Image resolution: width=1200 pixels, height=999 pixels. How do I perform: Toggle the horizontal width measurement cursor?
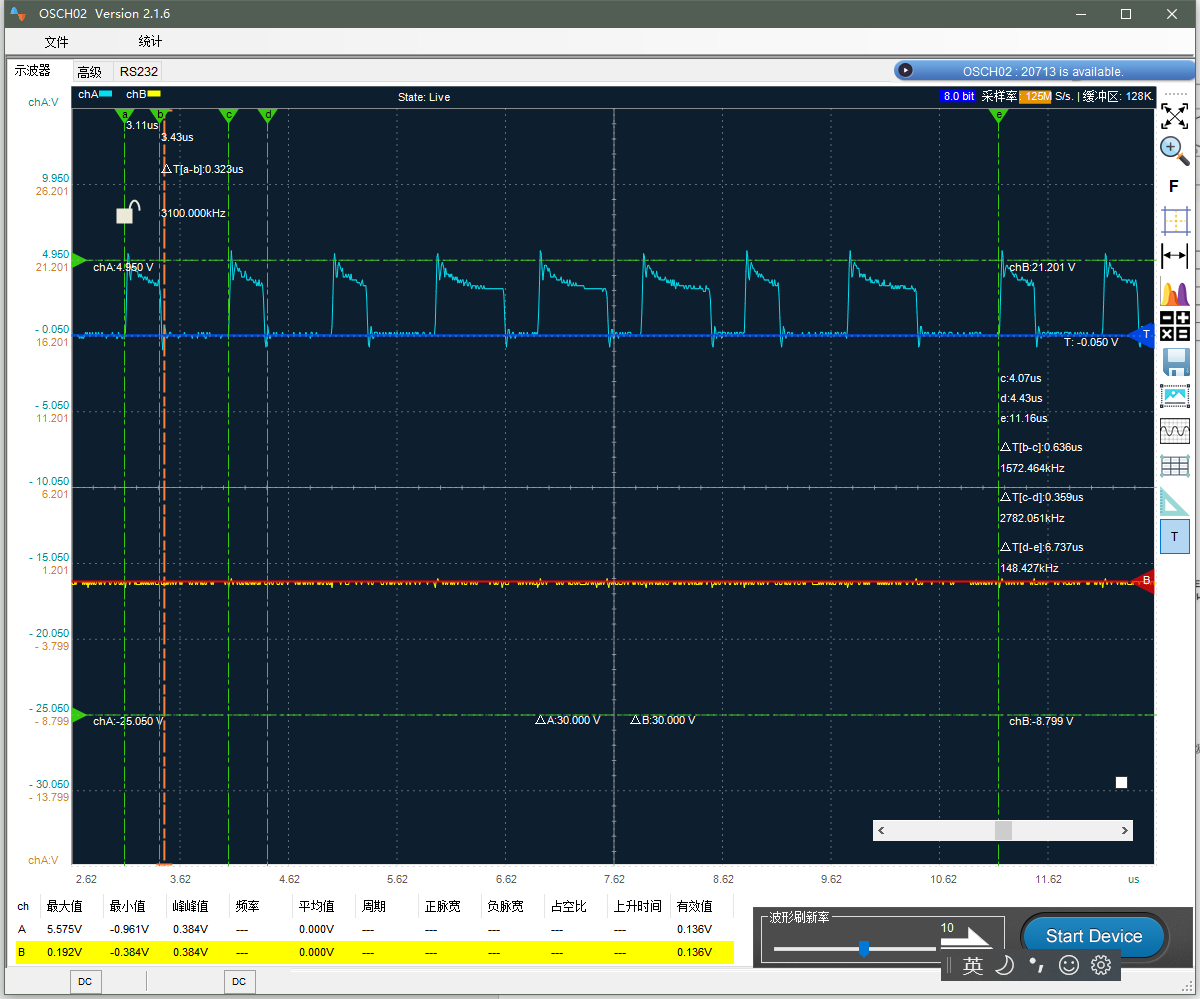1174,255
